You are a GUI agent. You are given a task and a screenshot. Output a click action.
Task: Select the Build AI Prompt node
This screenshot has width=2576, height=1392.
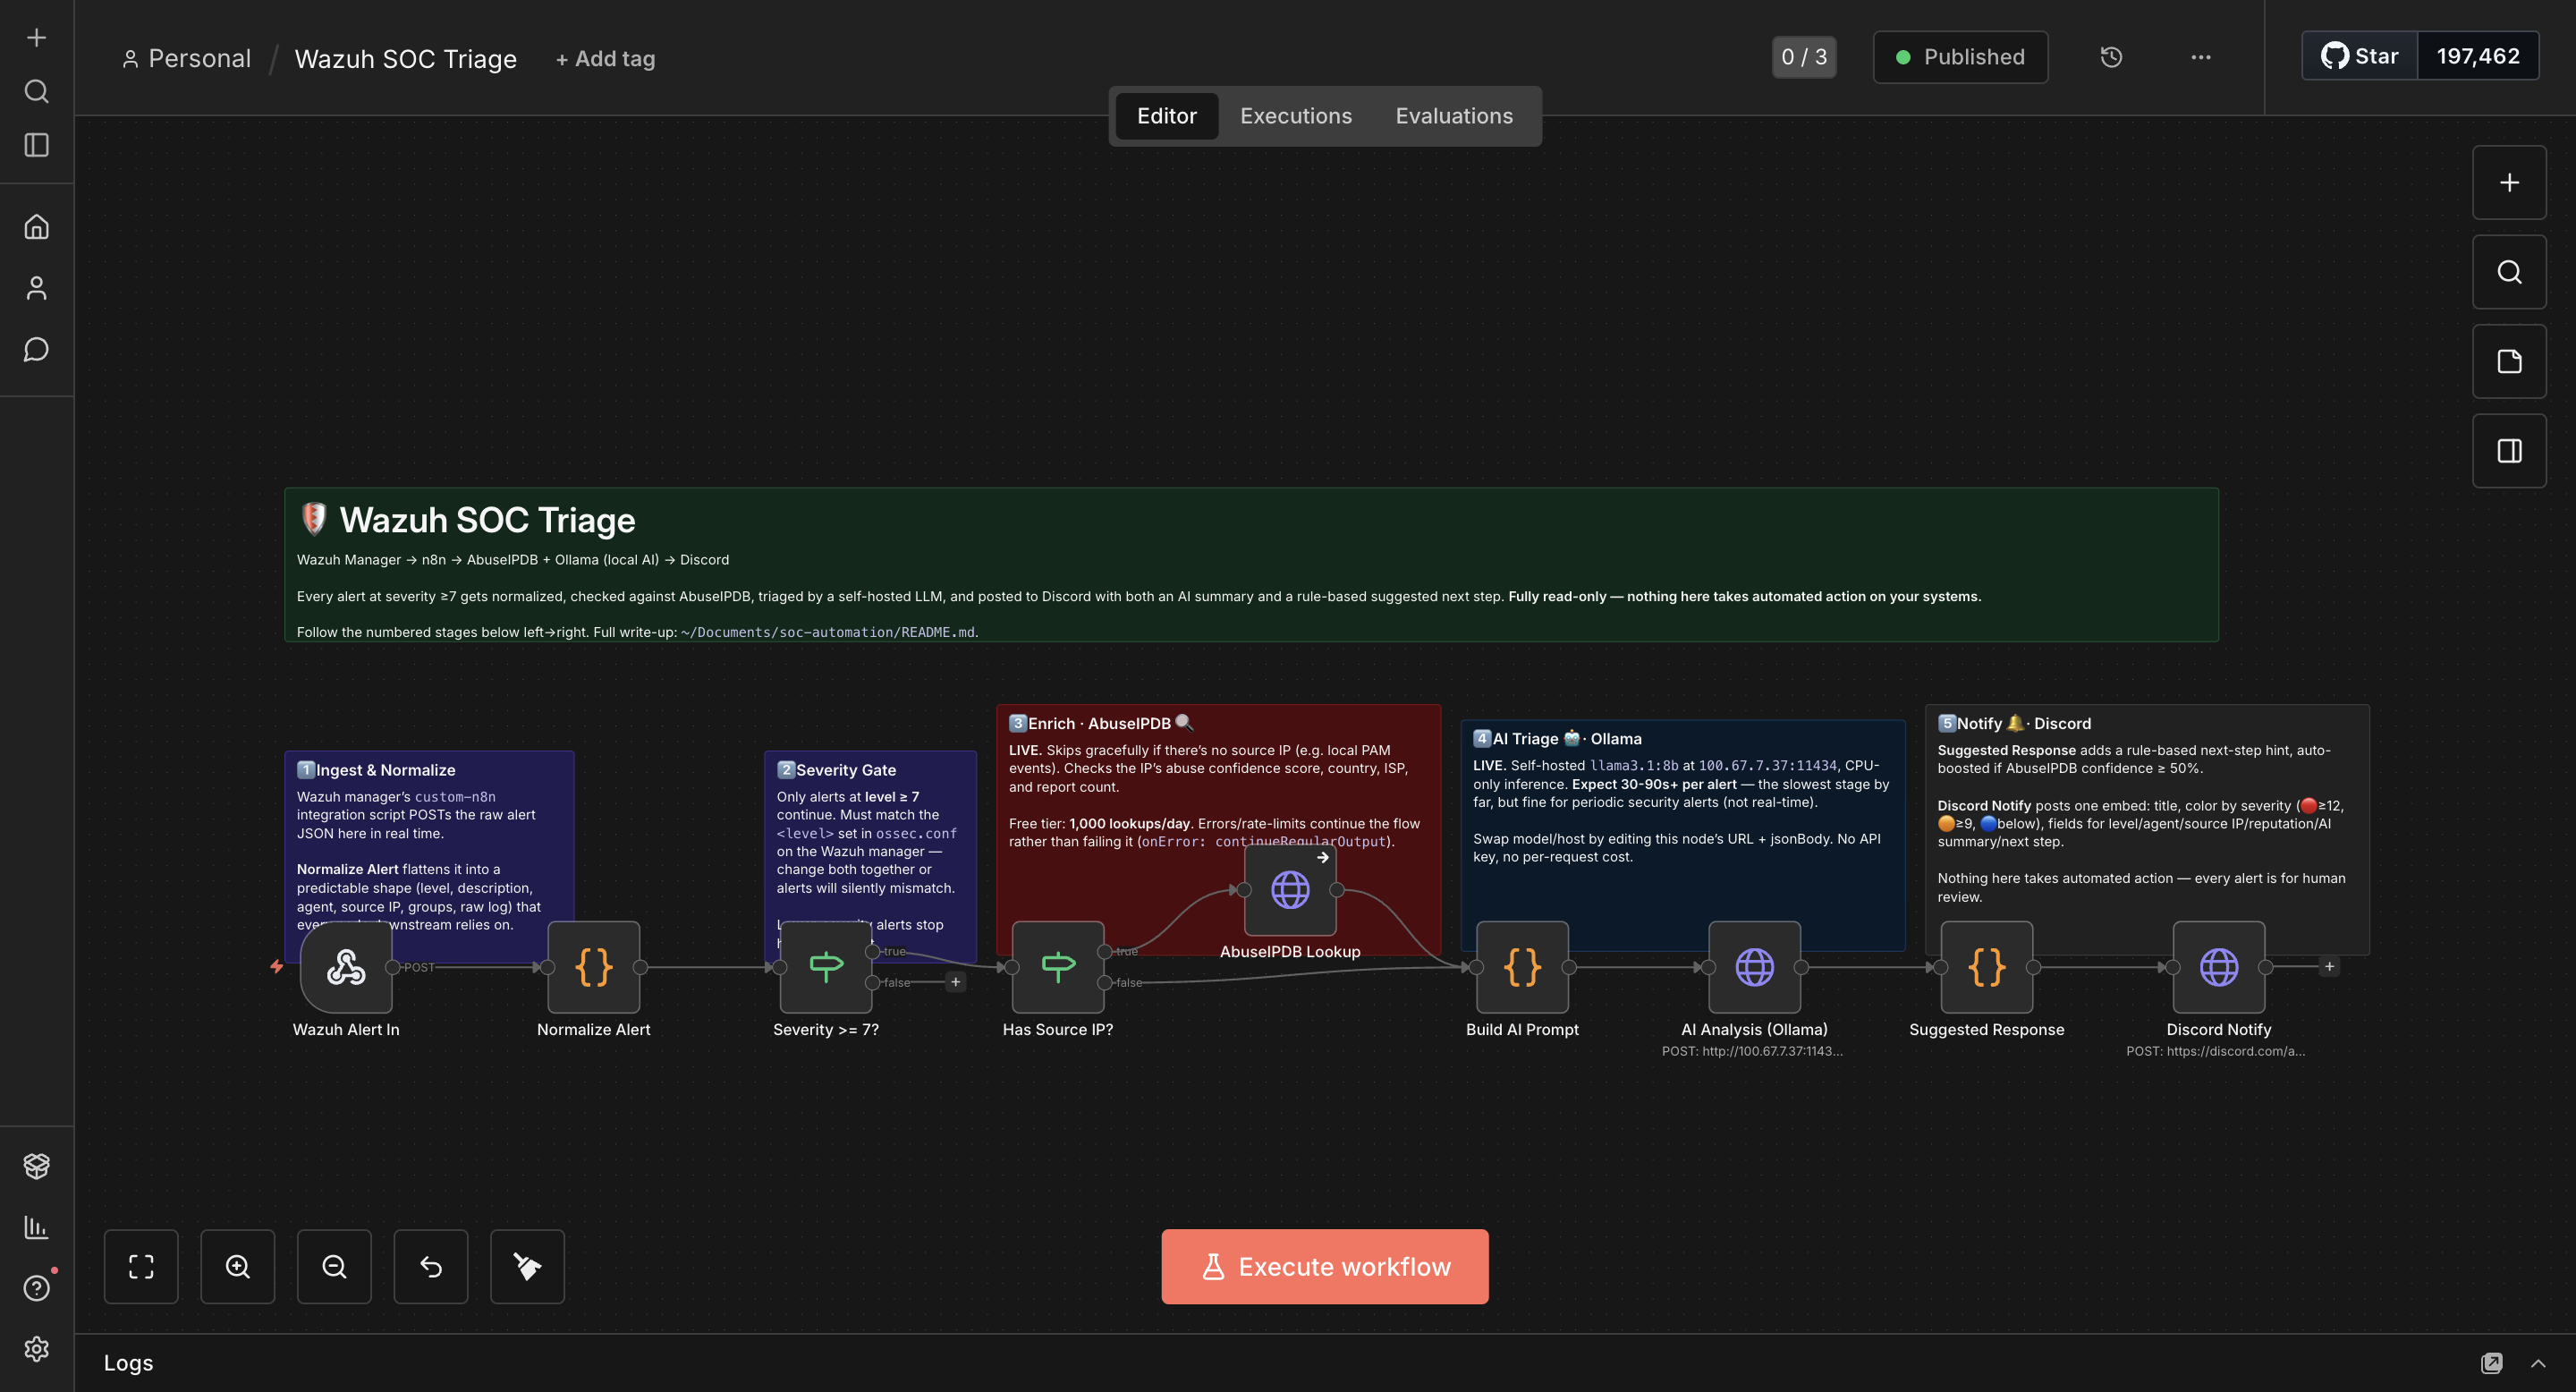(x=1522, y=967)
